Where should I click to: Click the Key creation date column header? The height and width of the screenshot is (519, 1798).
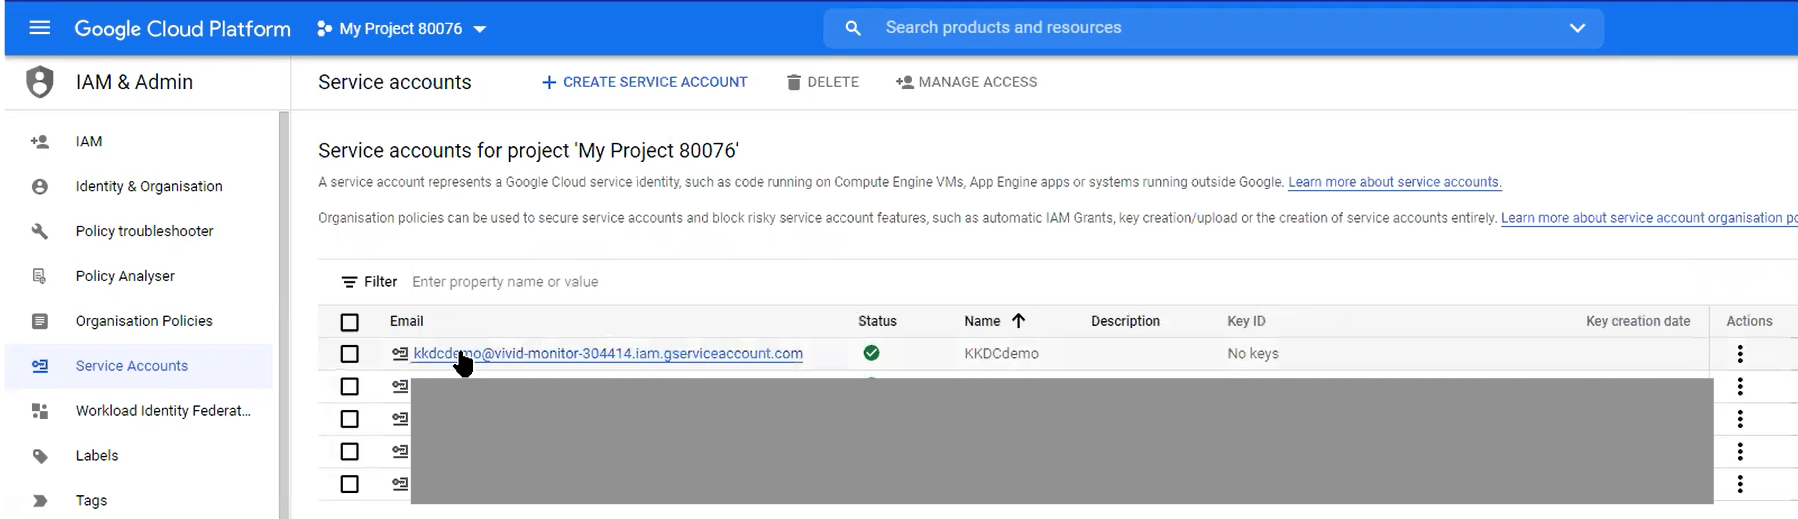(1638, 321)
